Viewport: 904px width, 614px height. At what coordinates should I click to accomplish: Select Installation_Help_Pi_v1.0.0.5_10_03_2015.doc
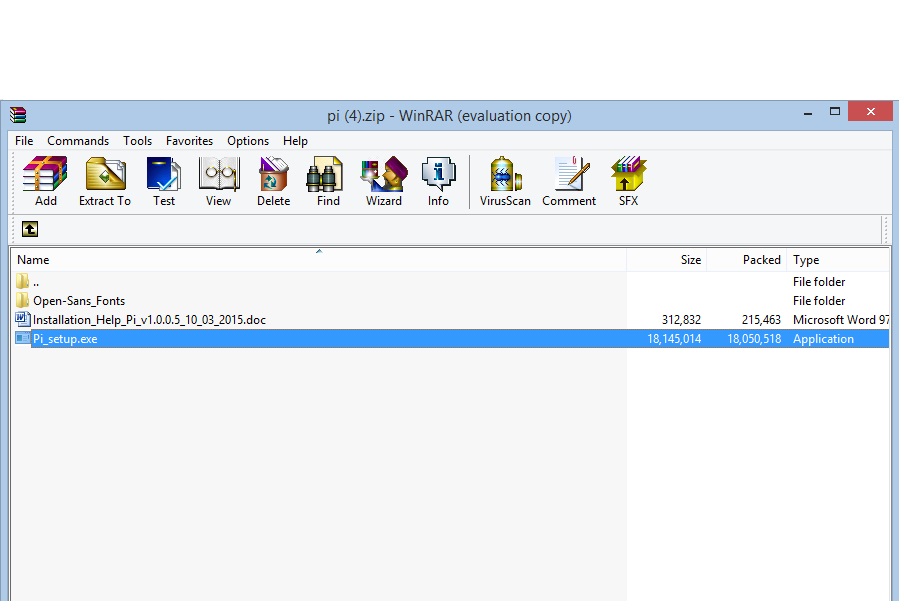pos(149,320)
